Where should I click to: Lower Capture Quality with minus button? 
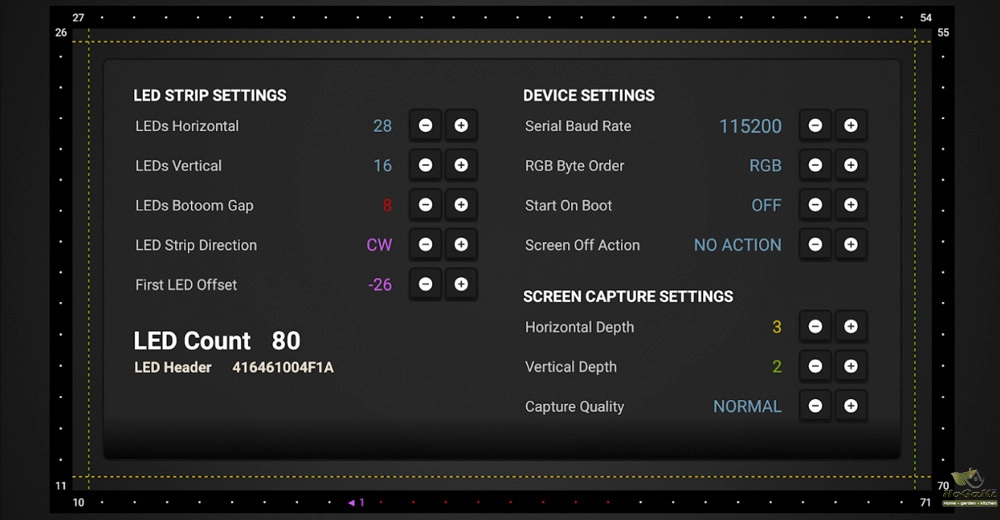click(x=815, y=406)
